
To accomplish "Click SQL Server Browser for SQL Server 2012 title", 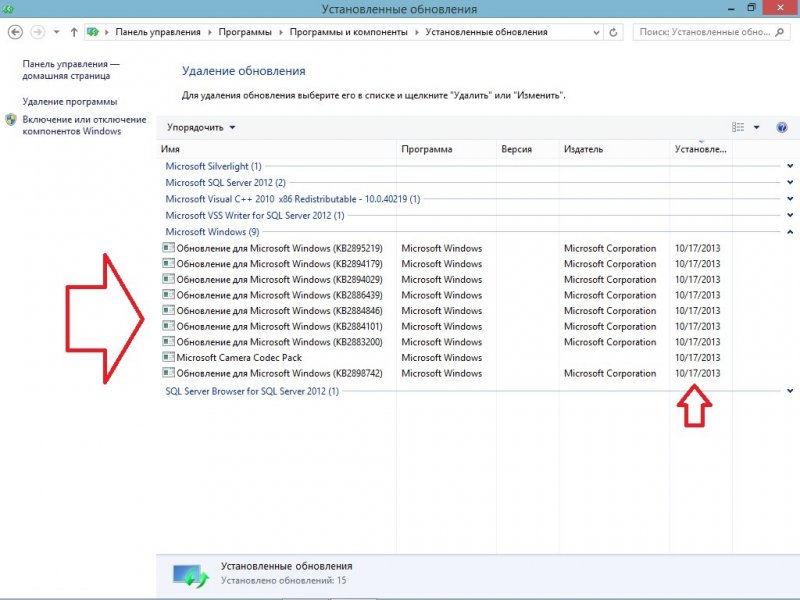I will pyautogui.click(x=252, y=391).
